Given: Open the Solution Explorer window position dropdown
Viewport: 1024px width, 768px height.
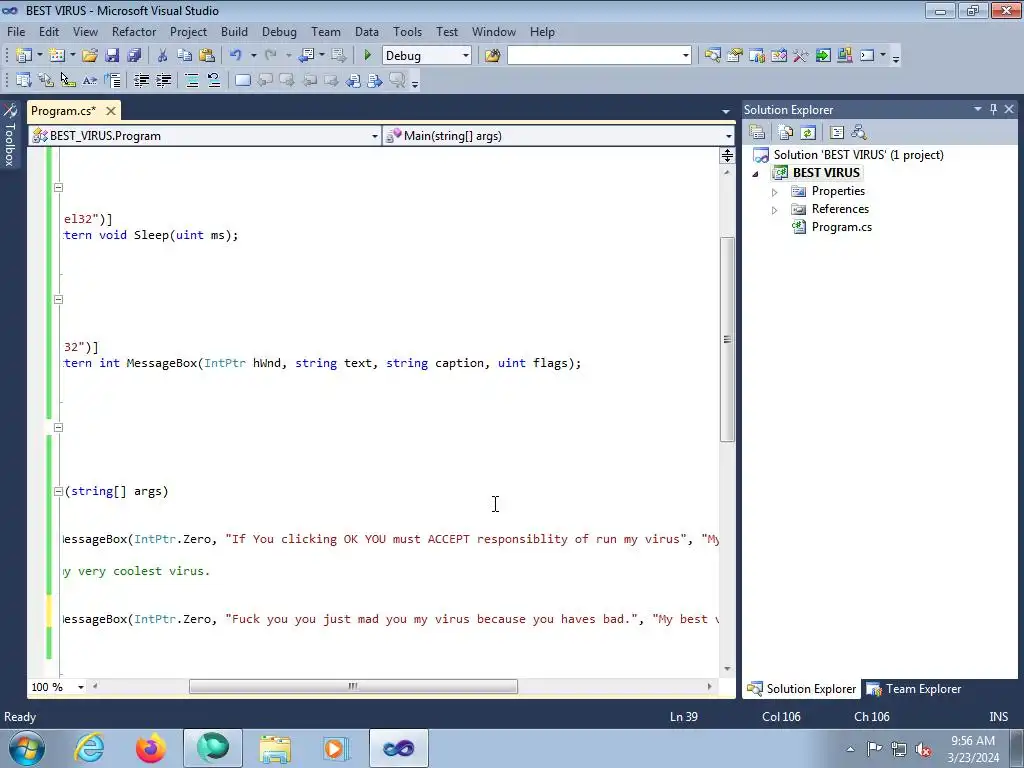Looking at the screenshot, I should [978, 109].
